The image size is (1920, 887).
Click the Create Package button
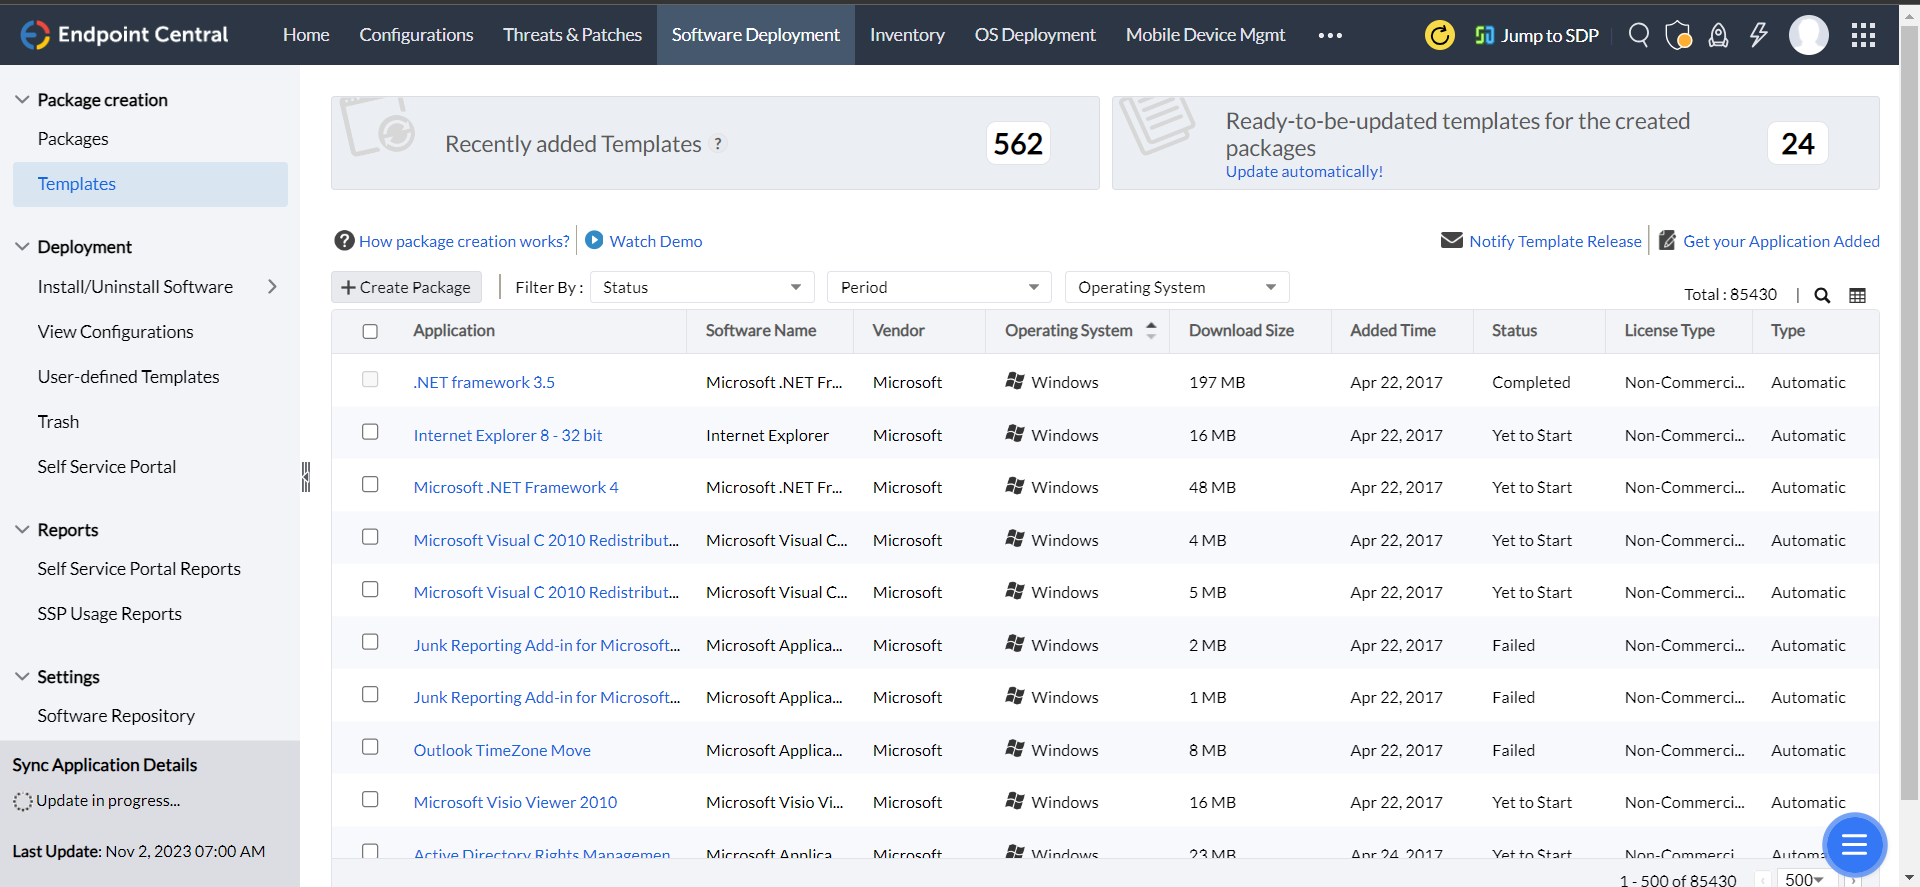pos(406,287)
